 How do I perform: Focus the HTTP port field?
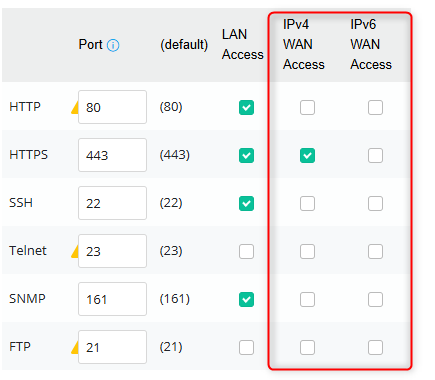point(112,107)
